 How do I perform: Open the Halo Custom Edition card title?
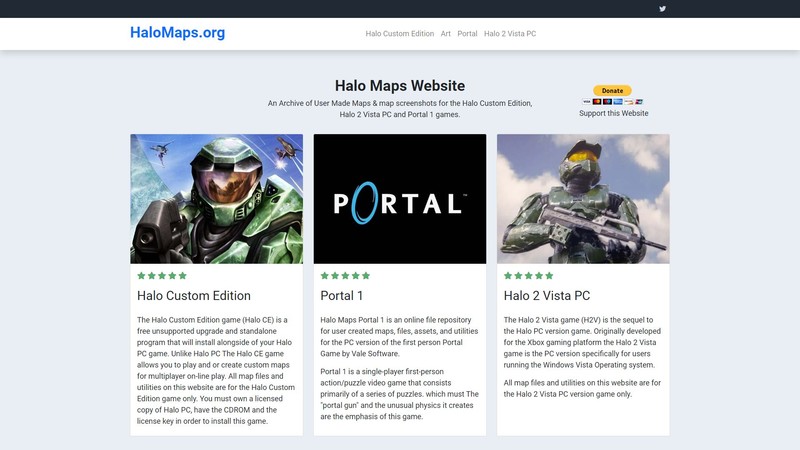194,296
